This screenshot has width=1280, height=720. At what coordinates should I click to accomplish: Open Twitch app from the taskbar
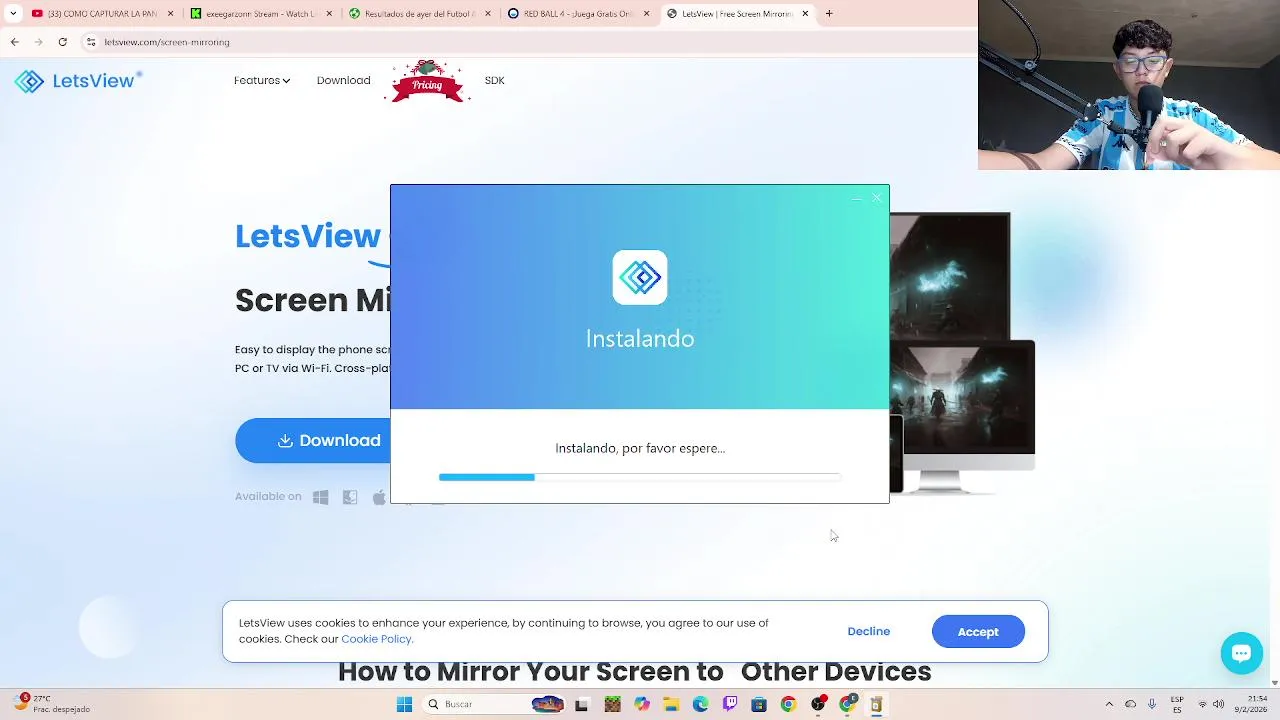(730, 705)
